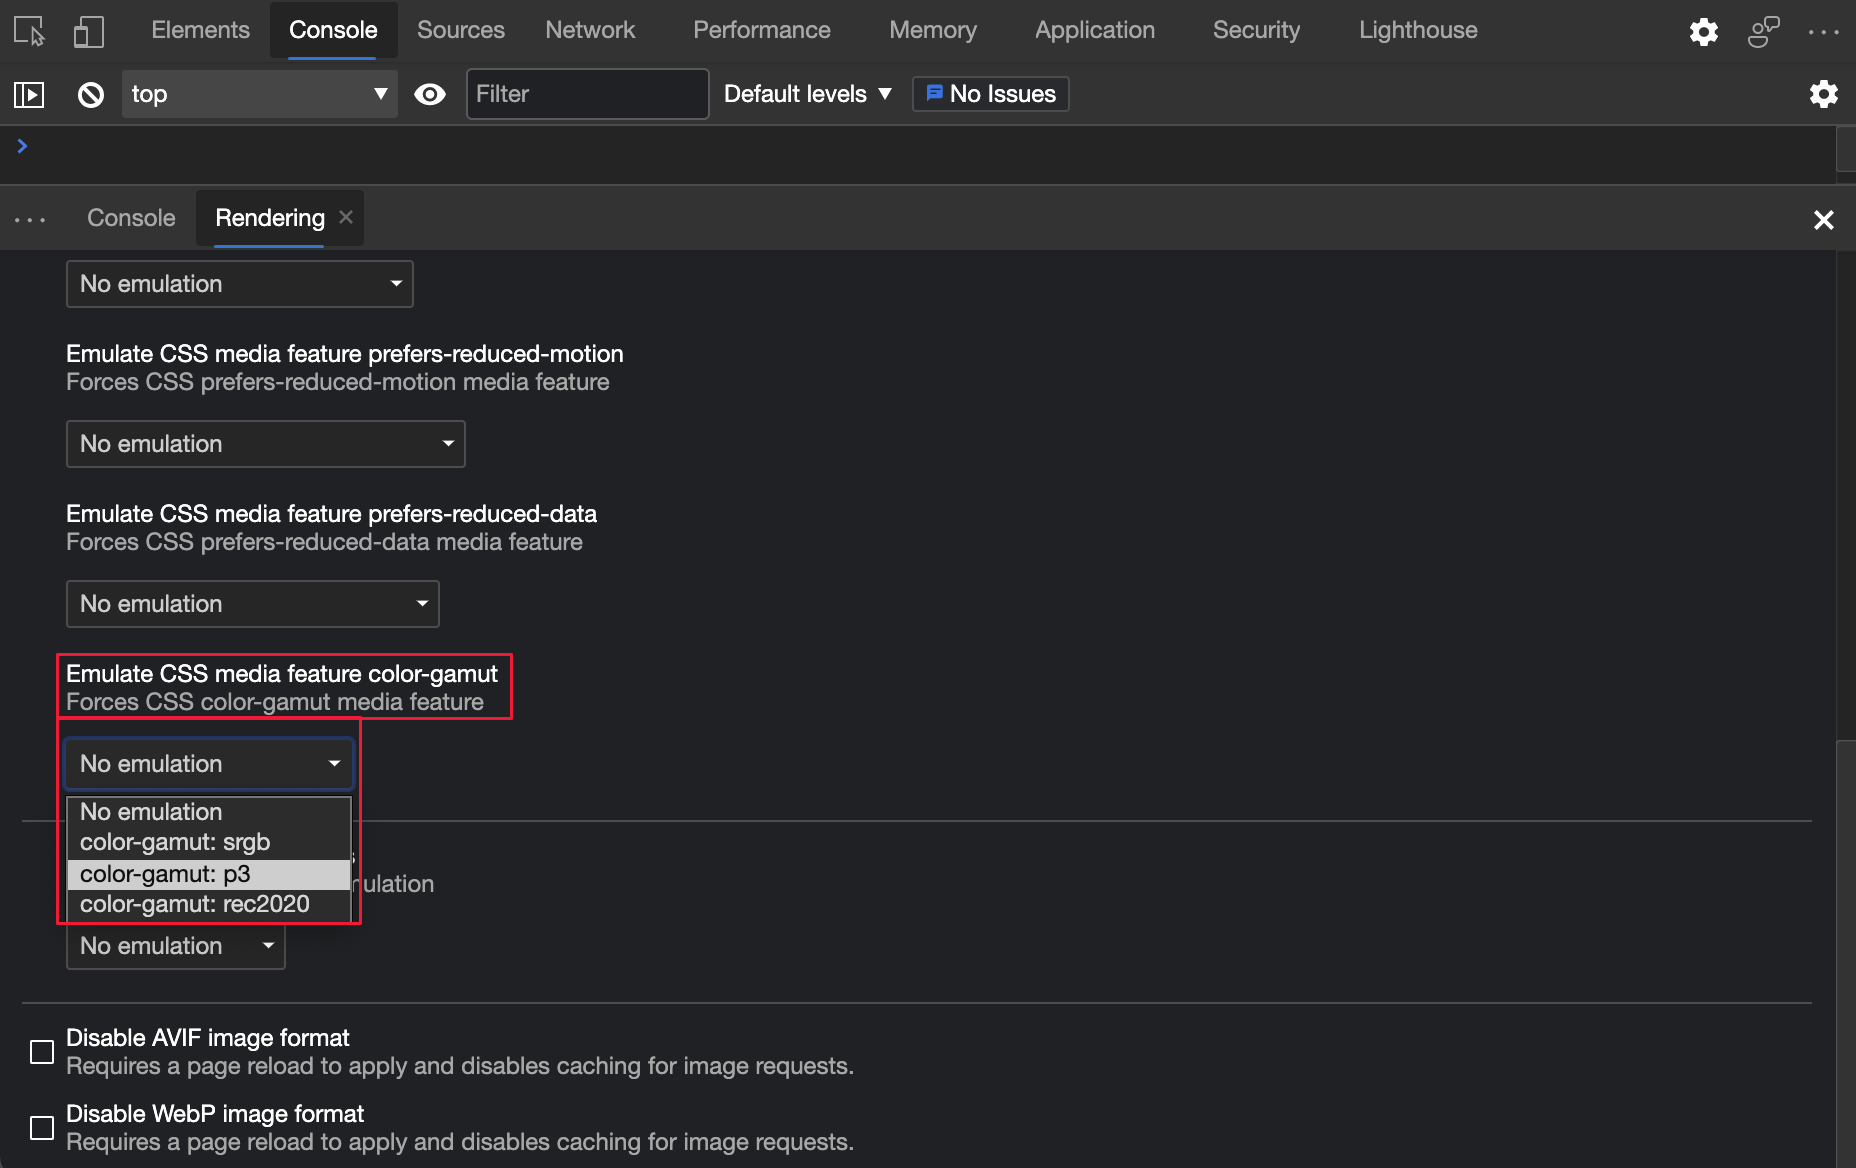Switch to the Network tab
1856x1168 pixels.
(590, 30)
